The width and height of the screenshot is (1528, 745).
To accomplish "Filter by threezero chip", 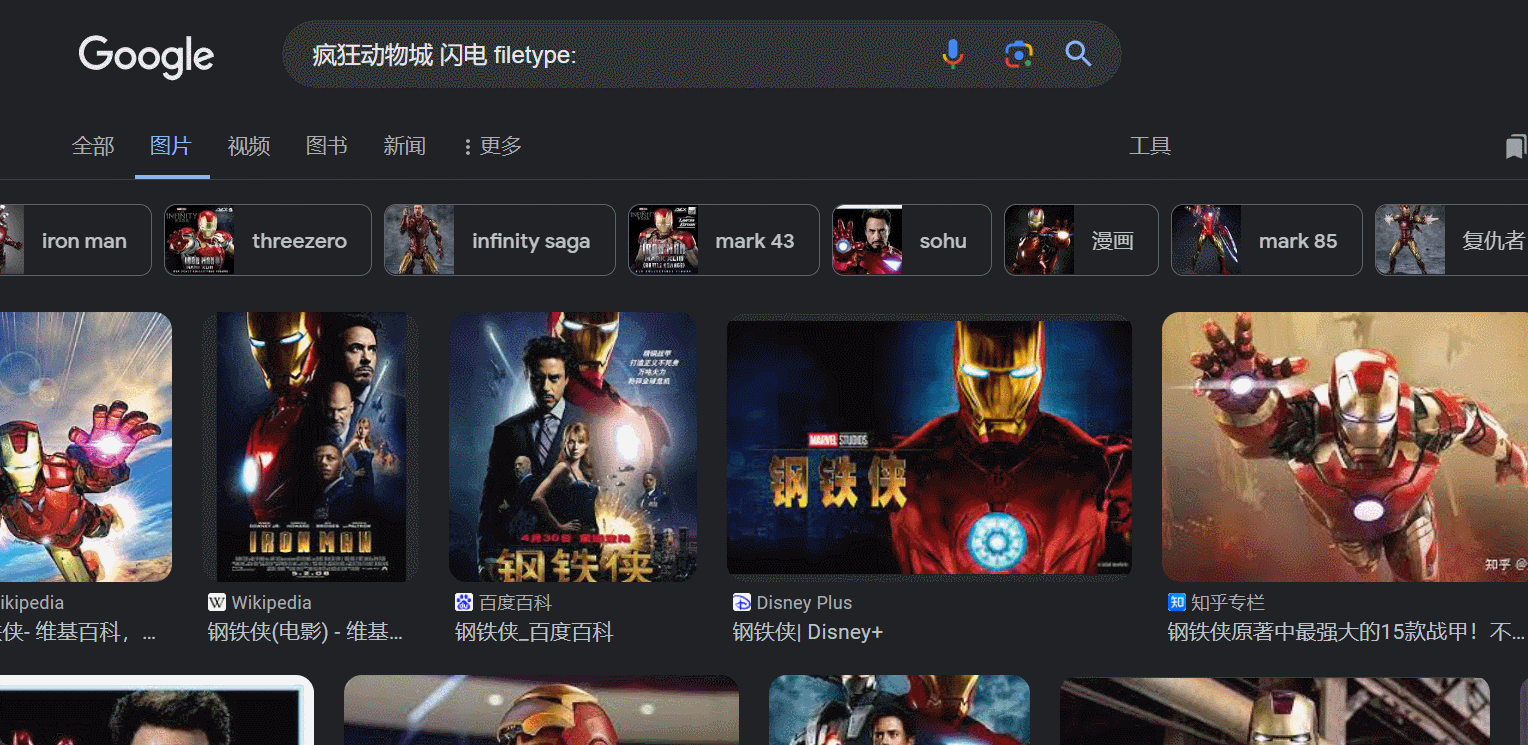I will click(268, 240).
